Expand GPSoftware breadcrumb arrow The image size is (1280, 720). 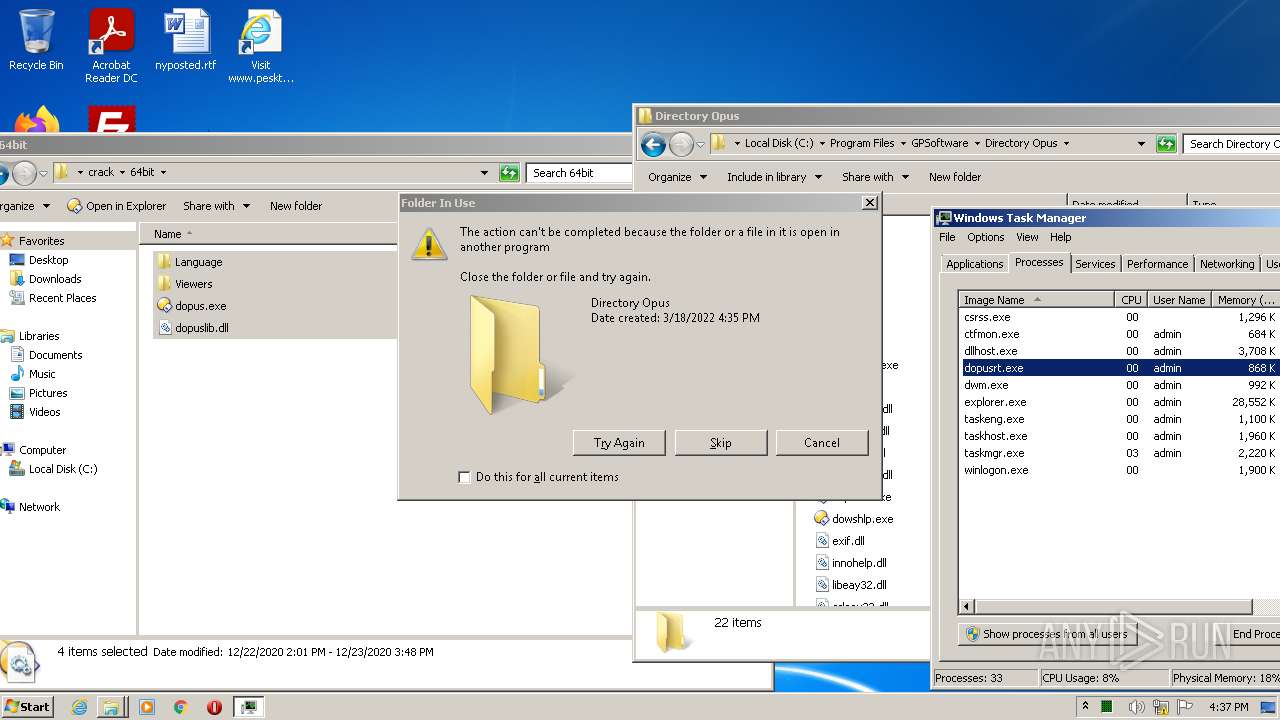click(x=977, y=144)
